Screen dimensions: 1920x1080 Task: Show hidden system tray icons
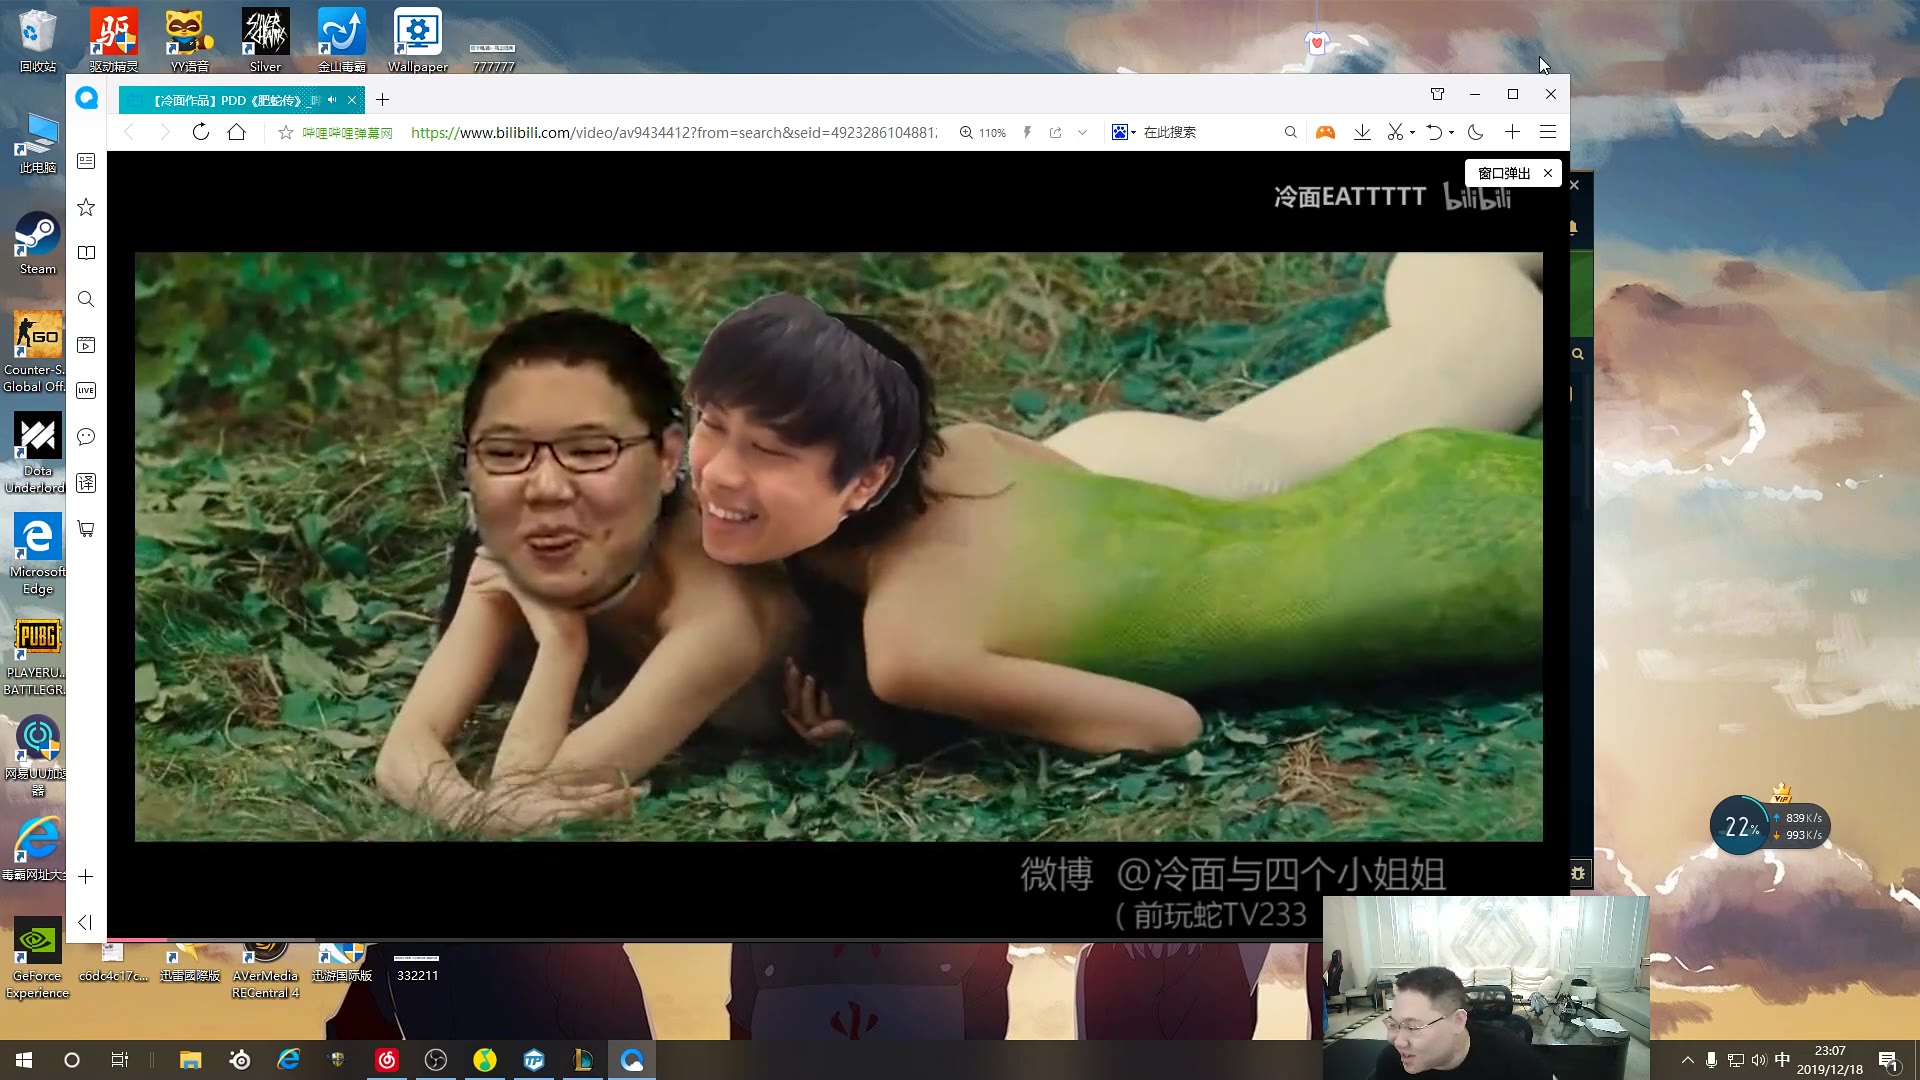pyautogui.click(x=1688, y=1060)
